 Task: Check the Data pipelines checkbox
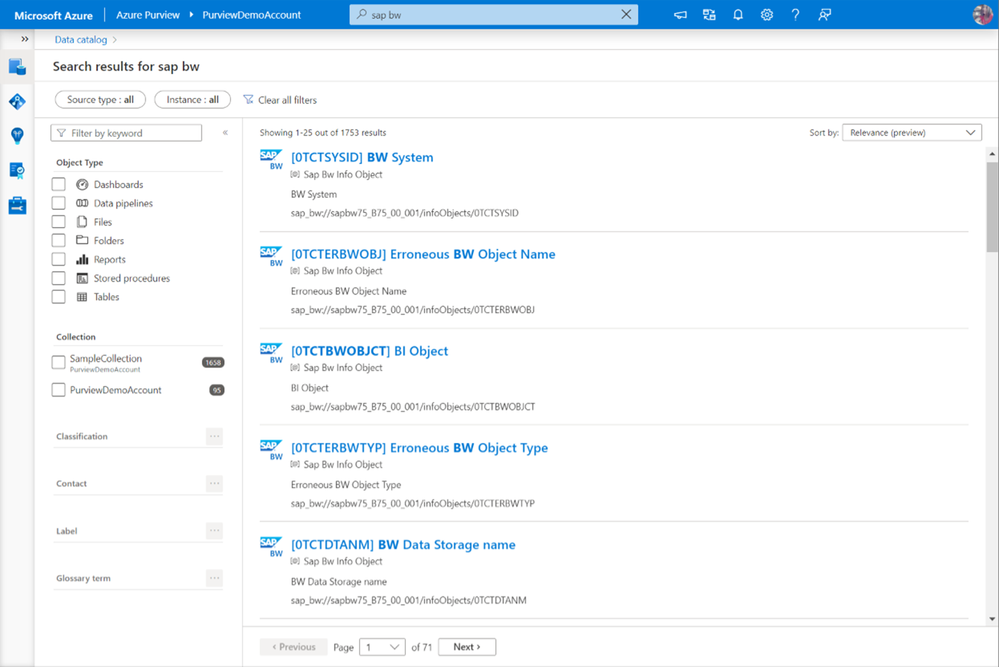tap(59, 203)
